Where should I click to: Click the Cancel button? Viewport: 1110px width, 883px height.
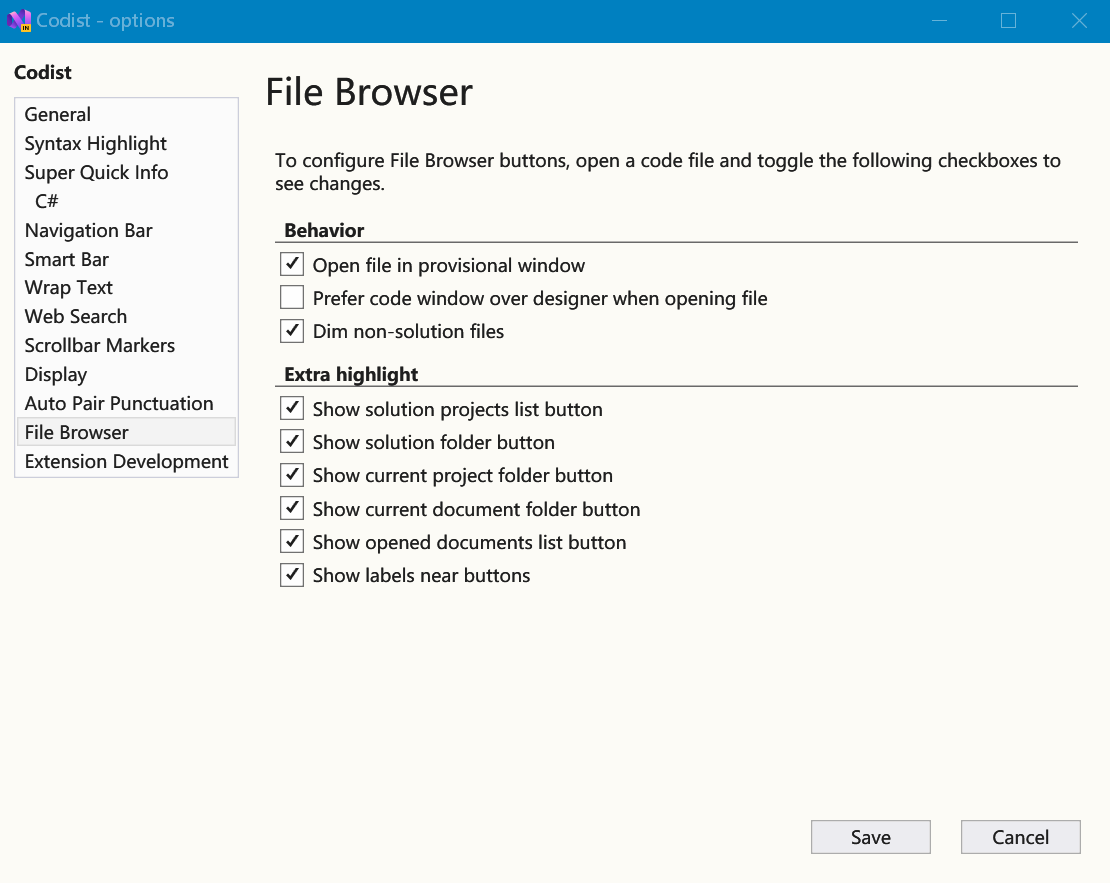[x=1020, y=837]
